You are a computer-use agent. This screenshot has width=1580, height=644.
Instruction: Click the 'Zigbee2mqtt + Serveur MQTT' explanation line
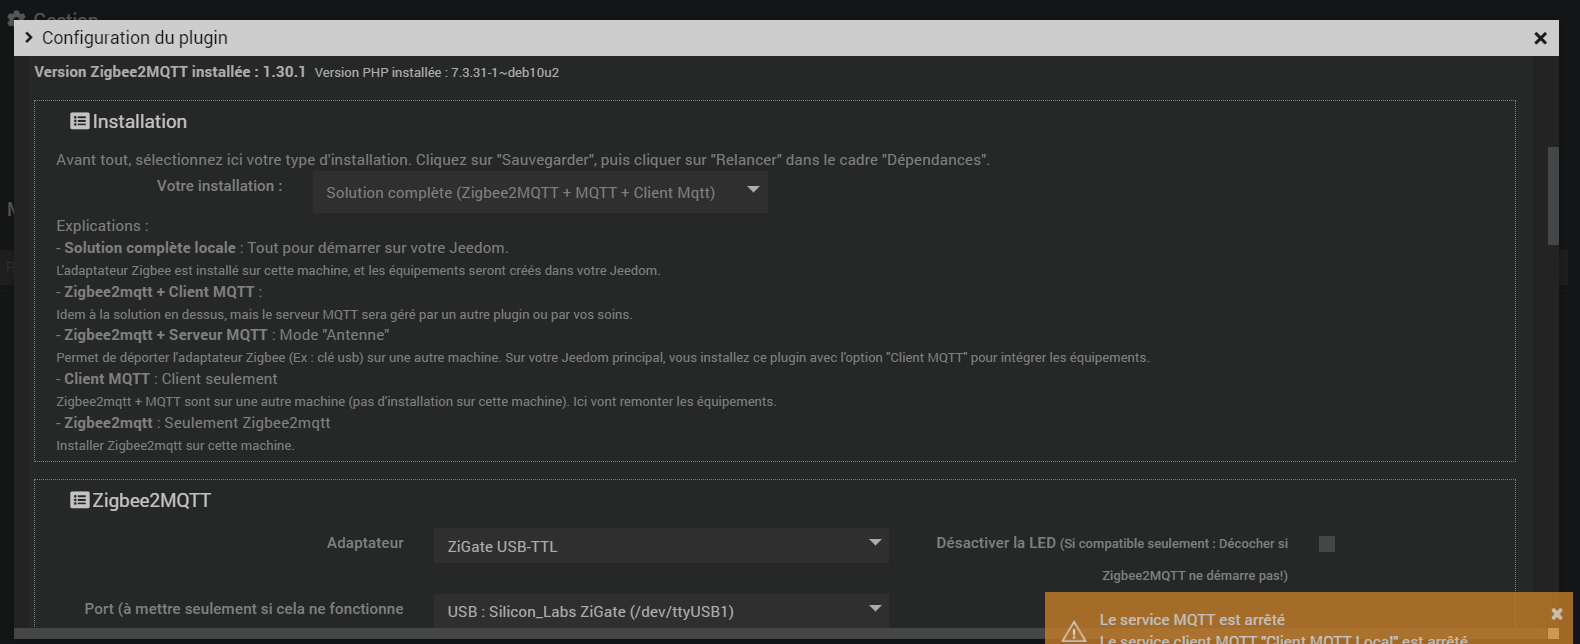223,335
